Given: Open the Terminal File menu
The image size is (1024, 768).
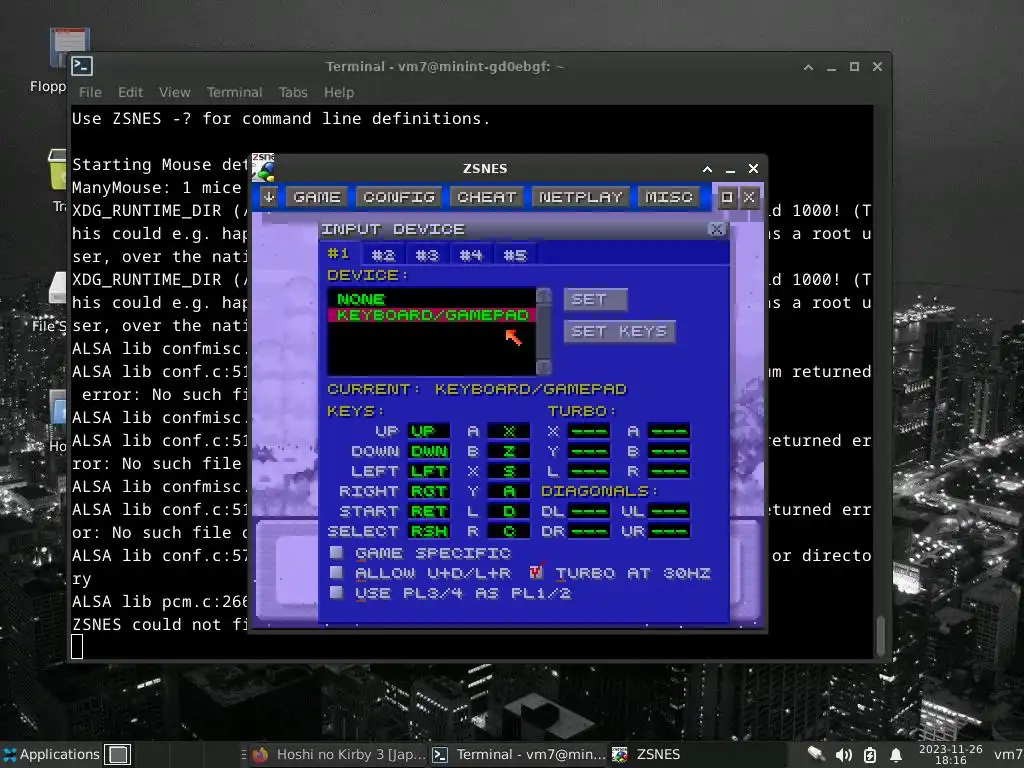Looking at the screenshot, I should (x=90, y=92).
